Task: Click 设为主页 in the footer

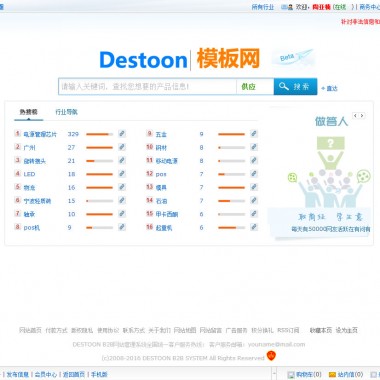Action: (x=346, y=330)
